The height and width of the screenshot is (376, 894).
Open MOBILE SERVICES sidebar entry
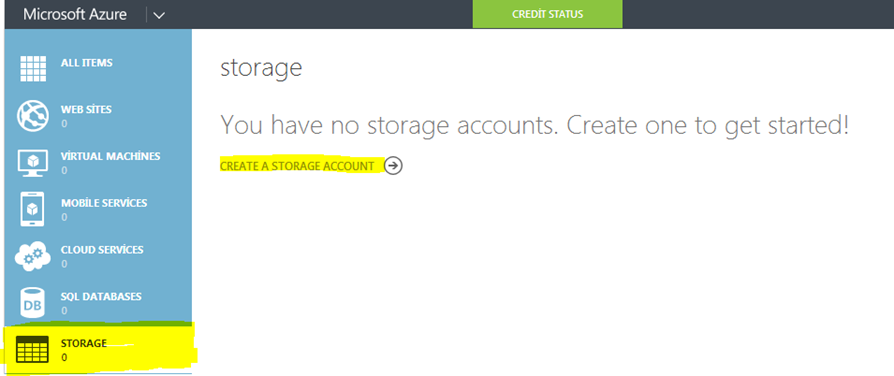104,203
